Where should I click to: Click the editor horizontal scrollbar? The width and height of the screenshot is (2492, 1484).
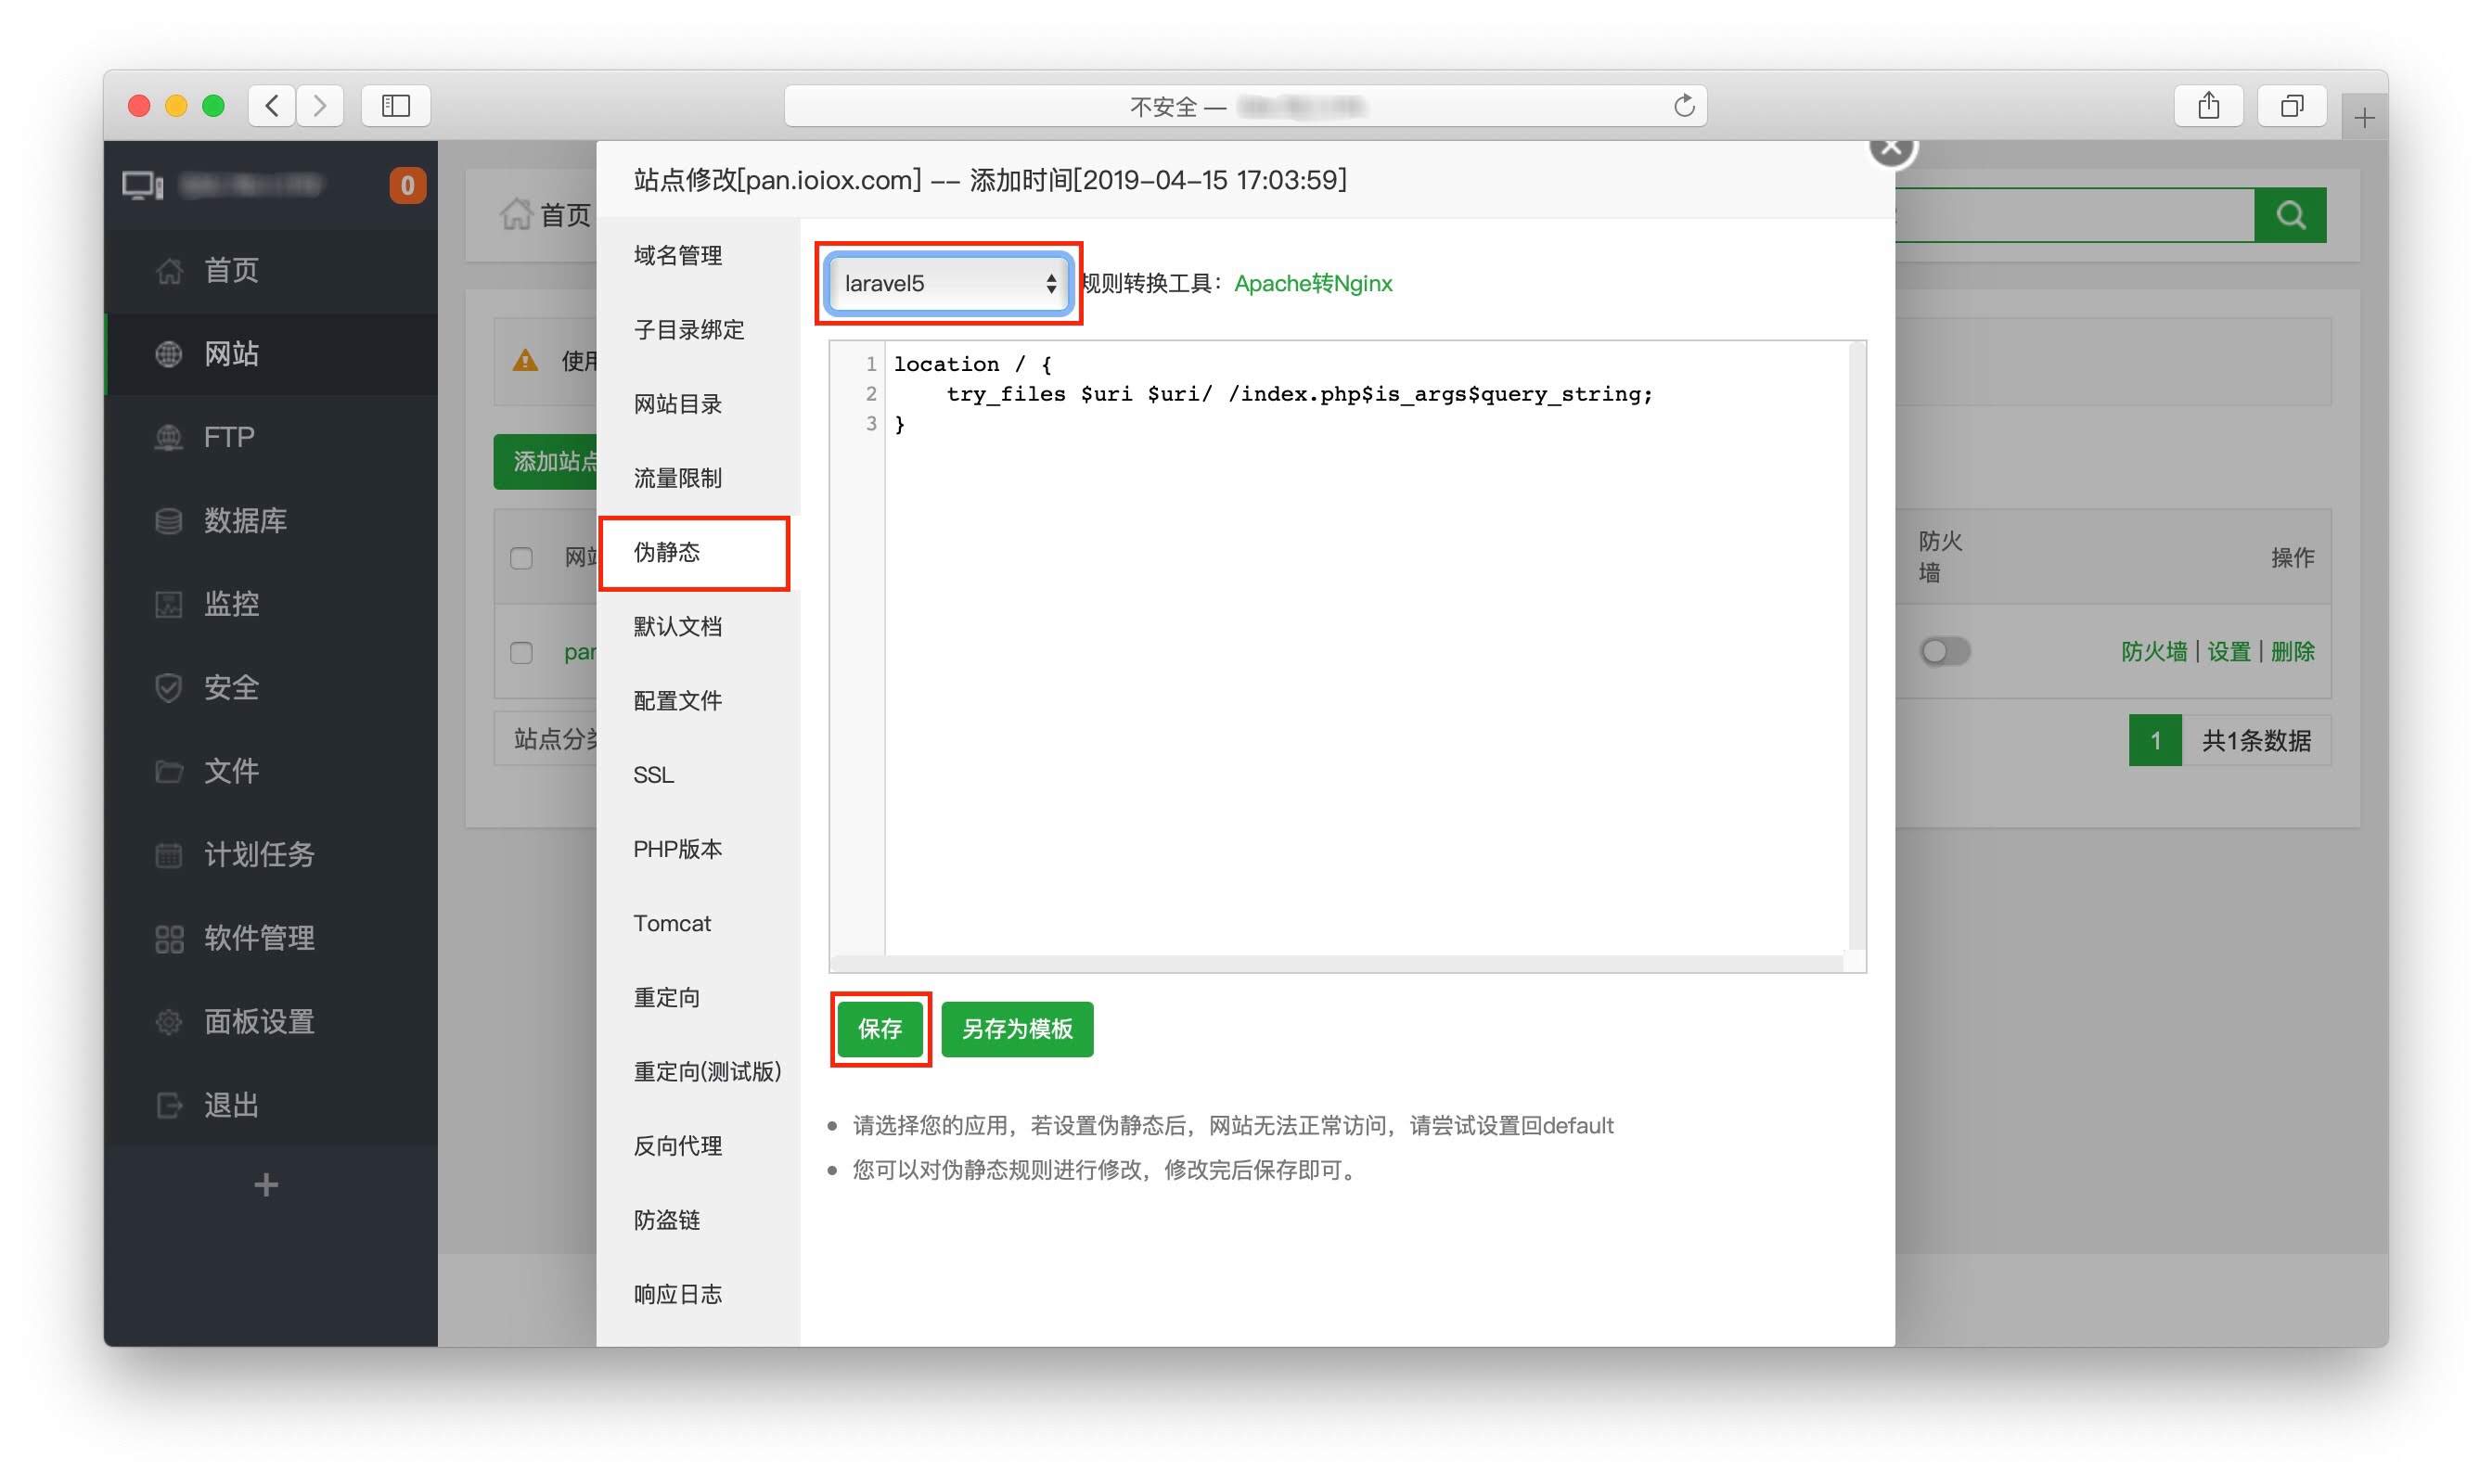[x=1338, y=963]
